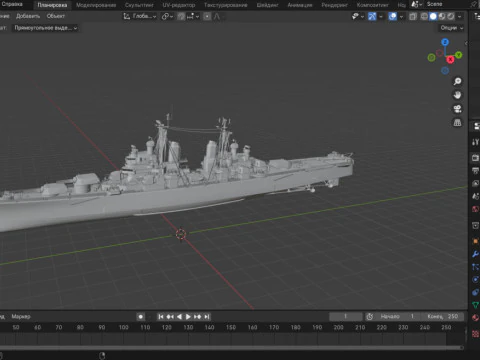Select solid viewport shading

(433, 16)
